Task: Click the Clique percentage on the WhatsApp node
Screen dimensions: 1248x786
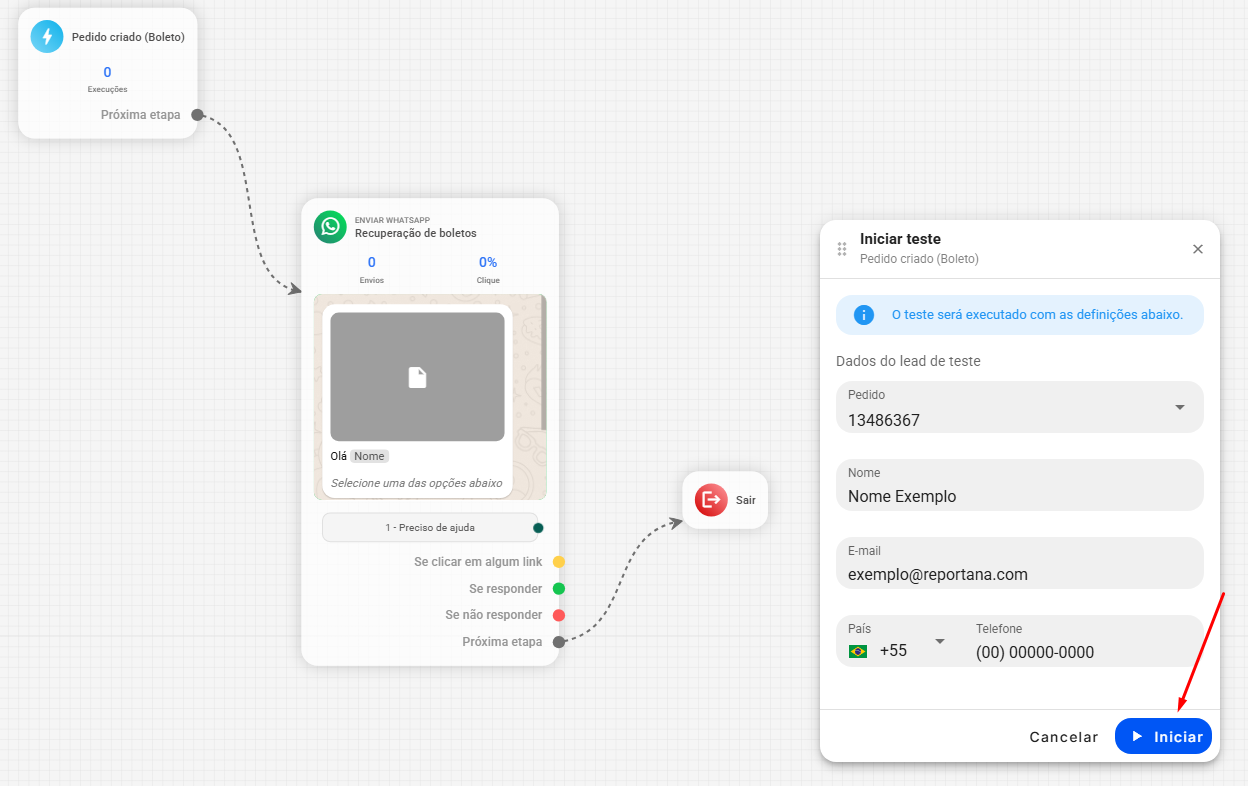Action: click(488, 263)
